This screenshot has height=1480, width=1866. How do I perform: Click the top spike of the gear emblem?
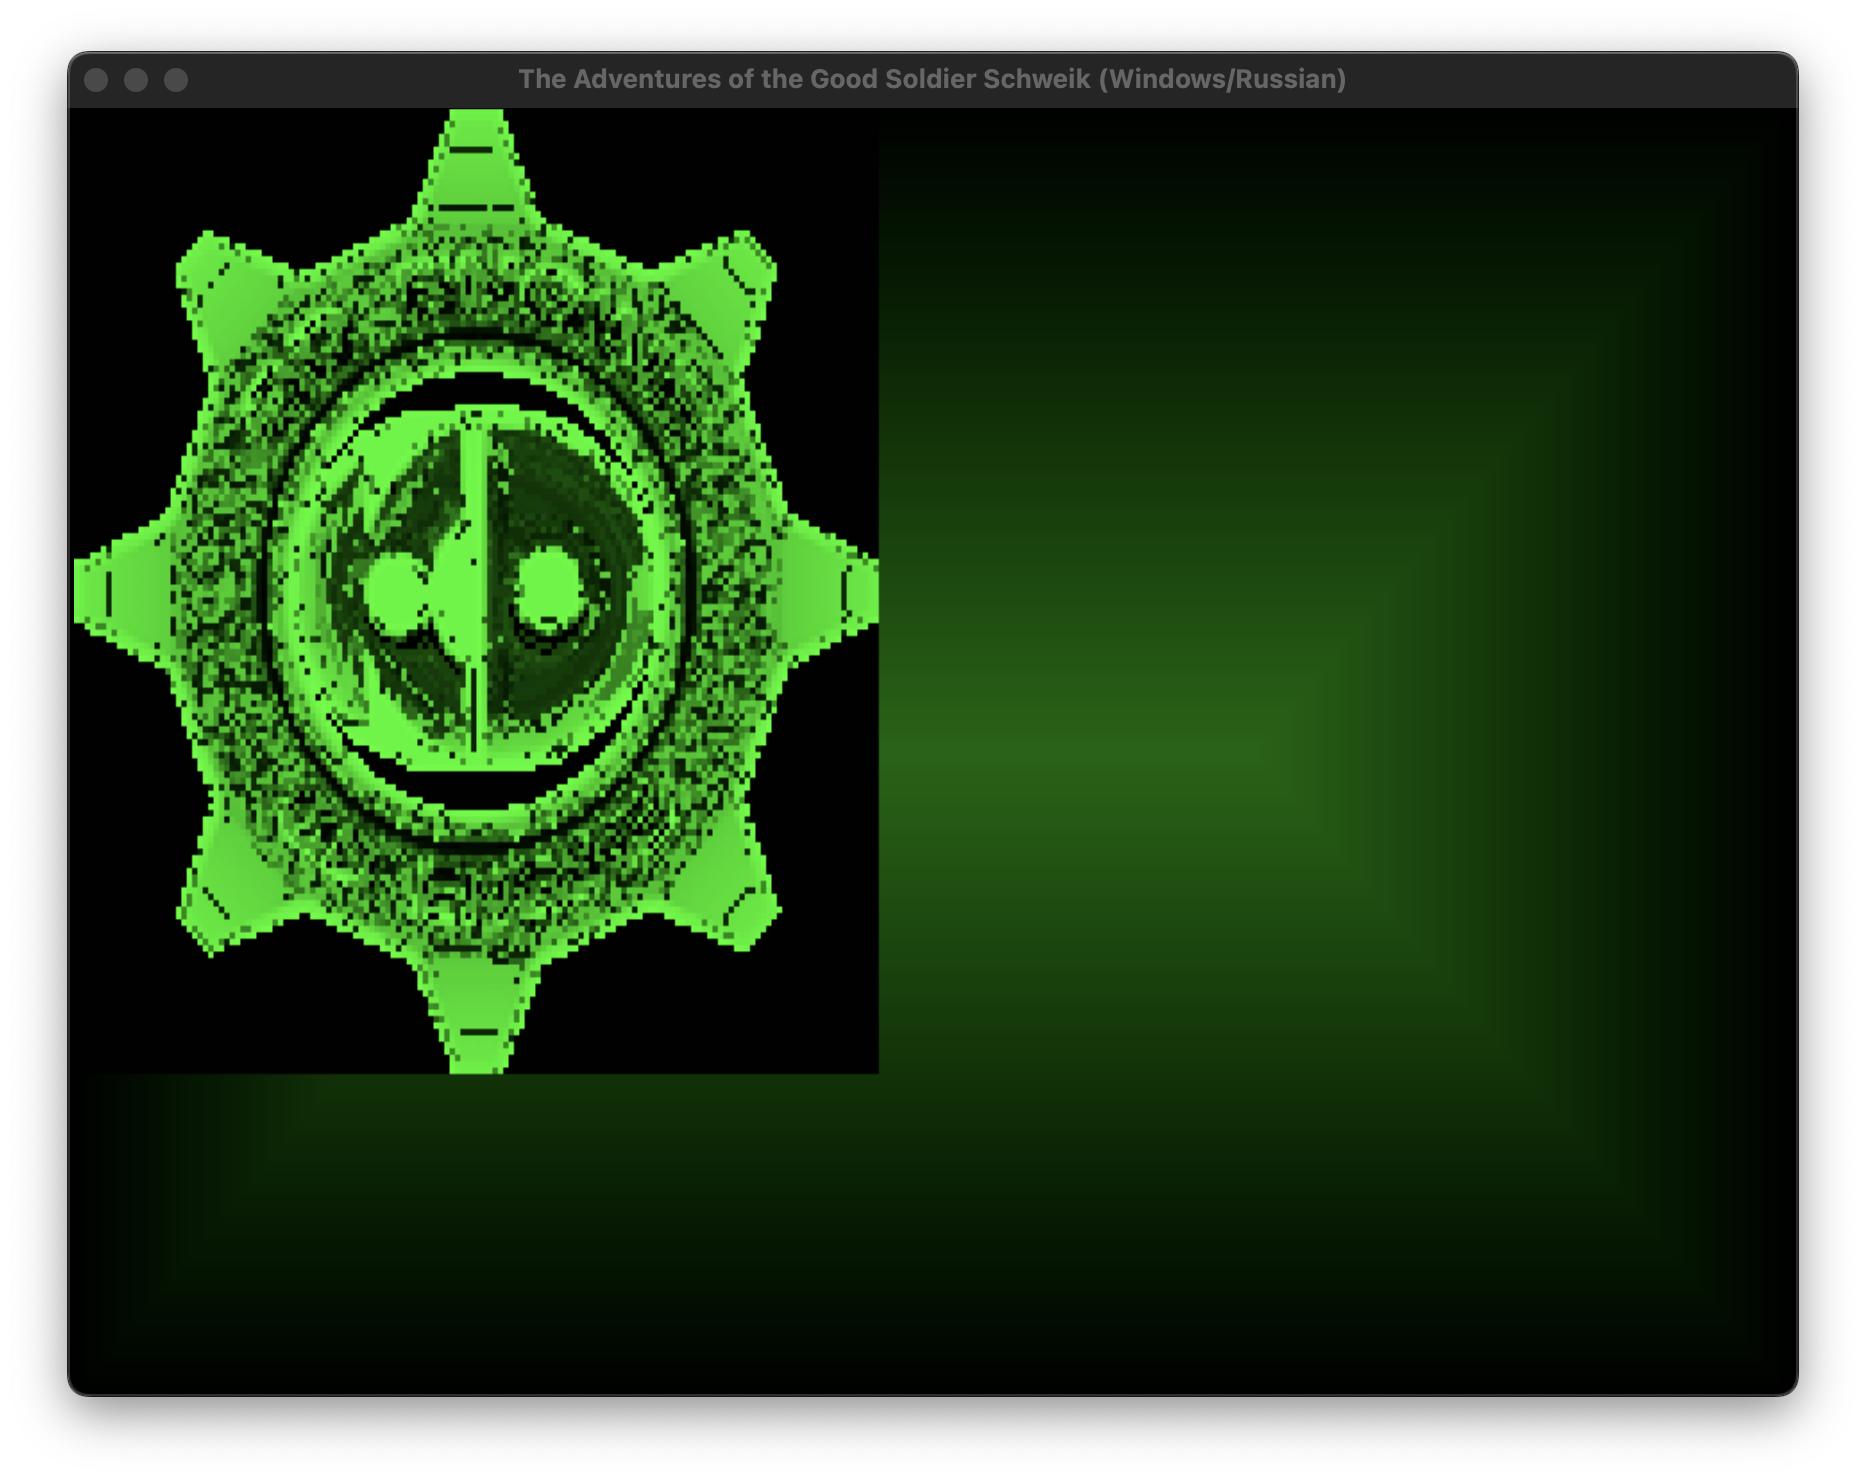(476, 165)
